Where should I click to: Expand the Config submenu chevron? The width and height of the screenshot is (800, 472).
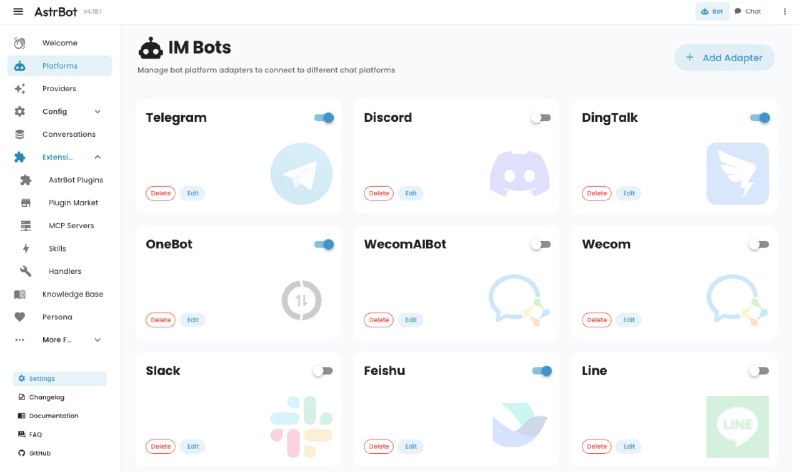[x=97, y=111]
